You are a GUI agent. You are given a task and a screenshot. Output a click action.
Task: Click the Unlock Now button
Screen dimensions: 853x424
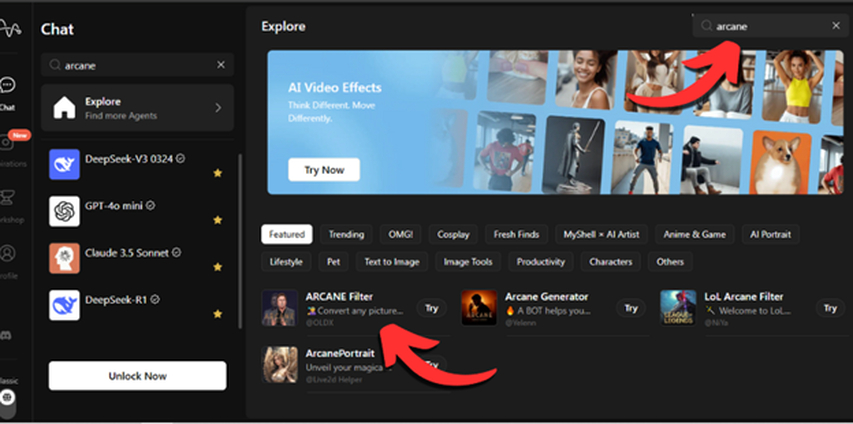pos(137,376)
